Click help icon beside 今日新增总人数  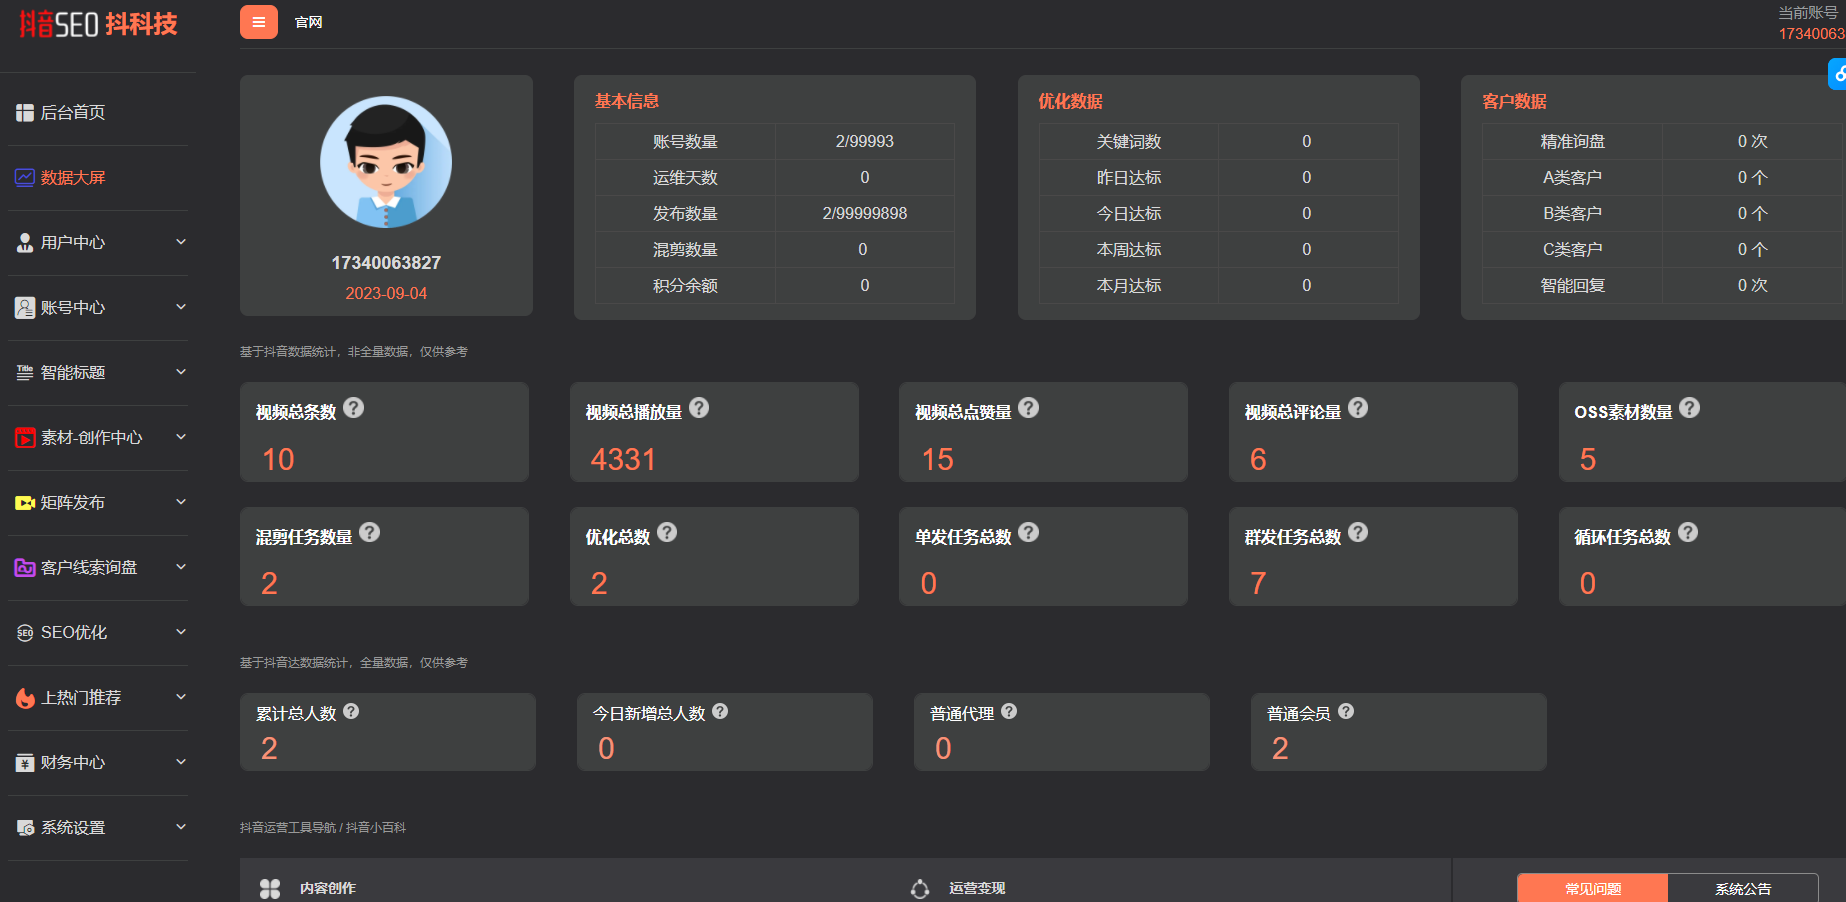point(720,711)
